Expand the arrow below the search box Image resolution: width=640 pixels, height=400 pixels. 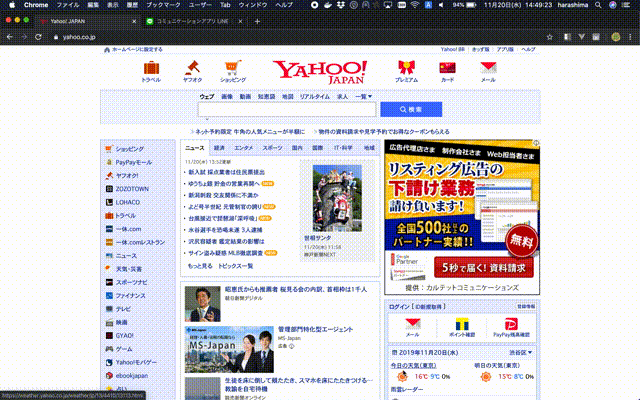point(207,119)
